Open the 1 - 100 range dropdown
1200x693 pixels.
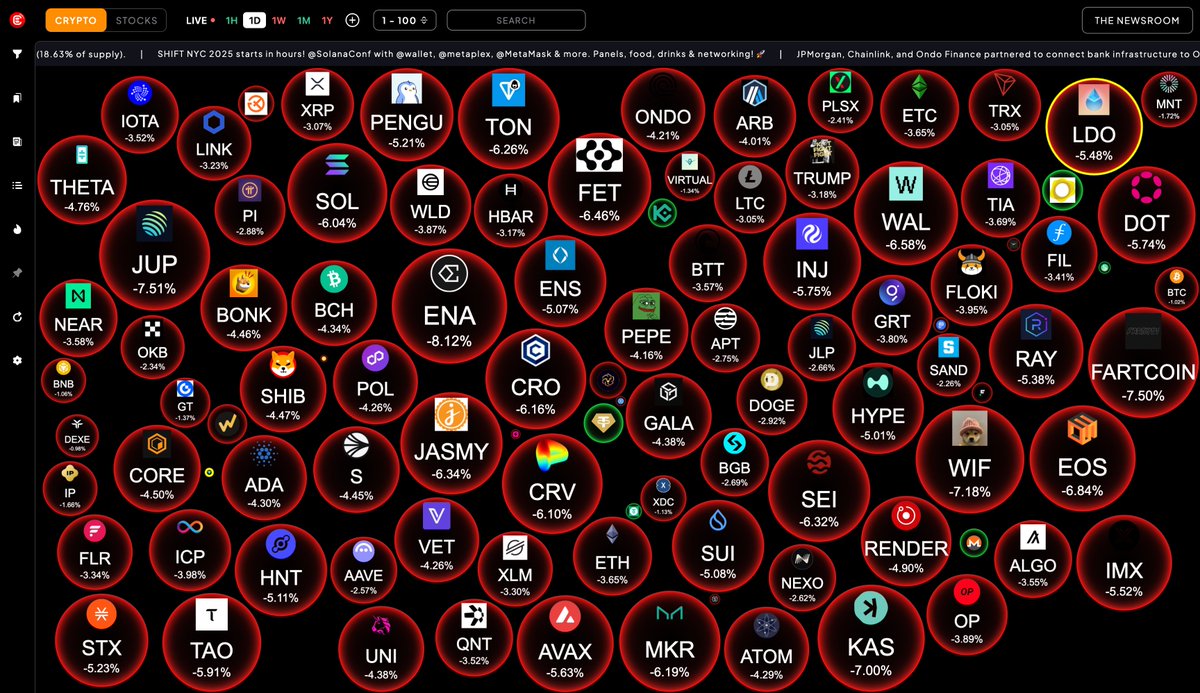tap(405, 20)
